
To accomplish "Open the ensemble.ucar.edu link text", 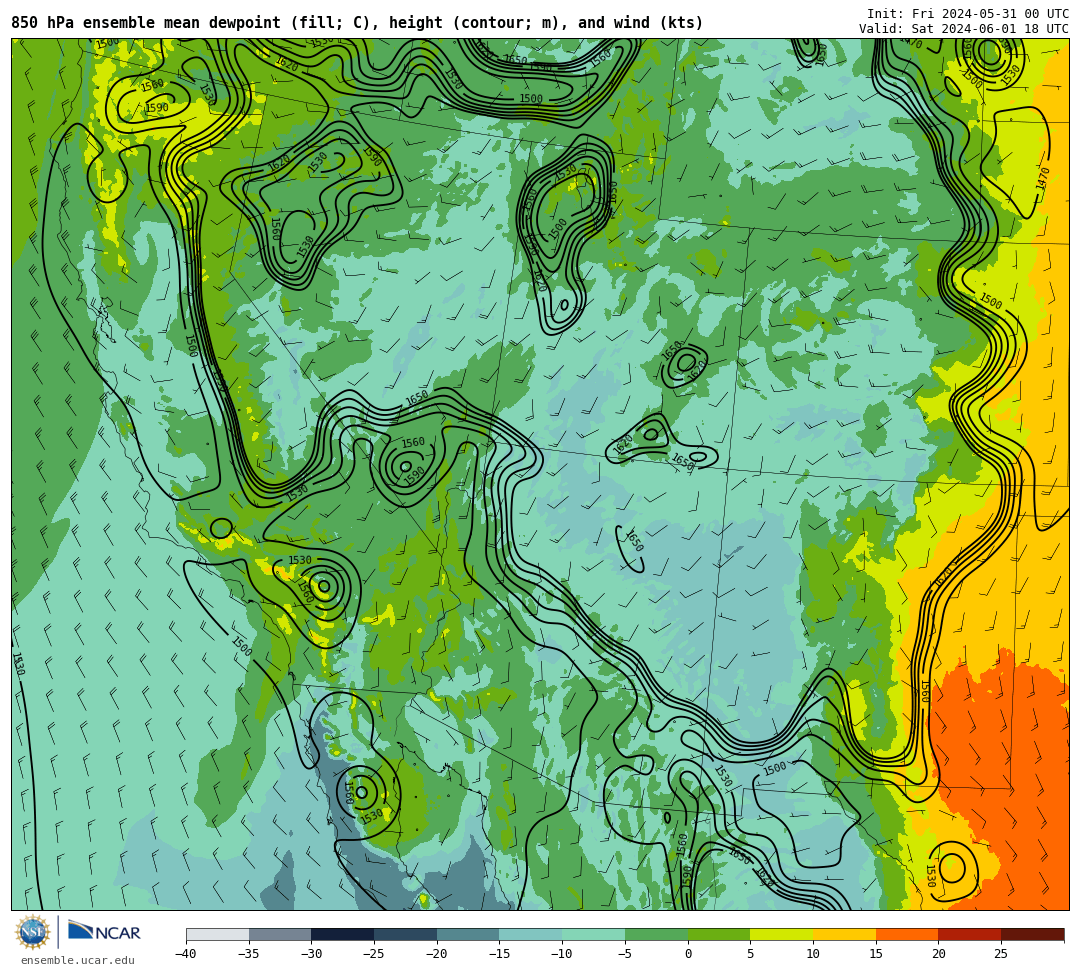I will (x=78, y=961).
